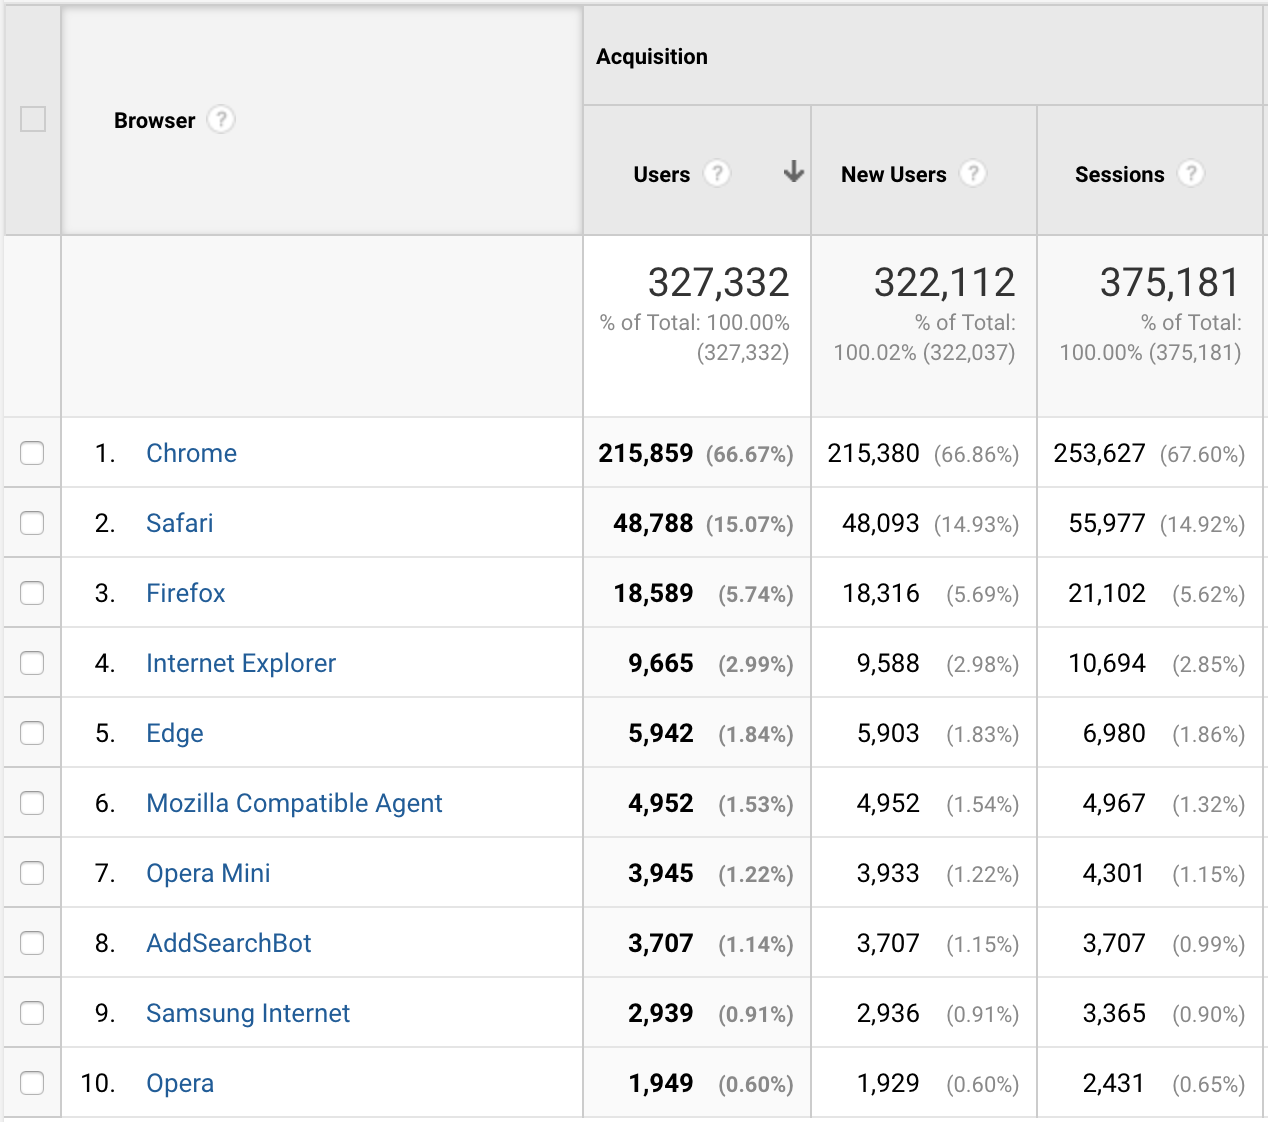The height and width of the screenshot is (1122, 1268).
Task: Open the Chrome browser link
Action: click(x=191, y=453)
